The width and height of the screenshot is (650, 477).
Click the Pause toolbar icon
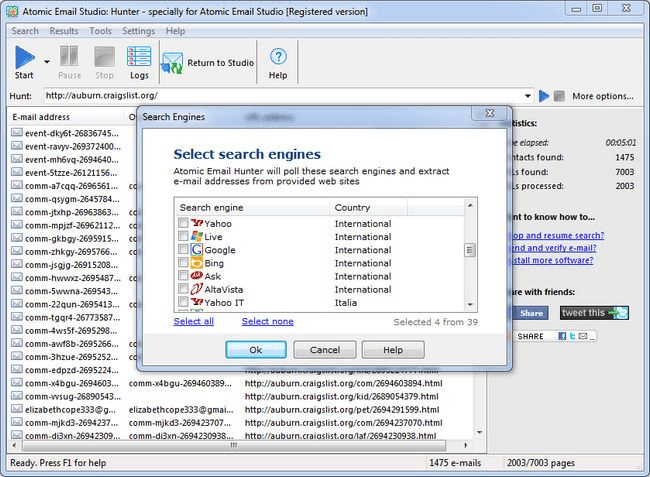click(x=69, y=56)
